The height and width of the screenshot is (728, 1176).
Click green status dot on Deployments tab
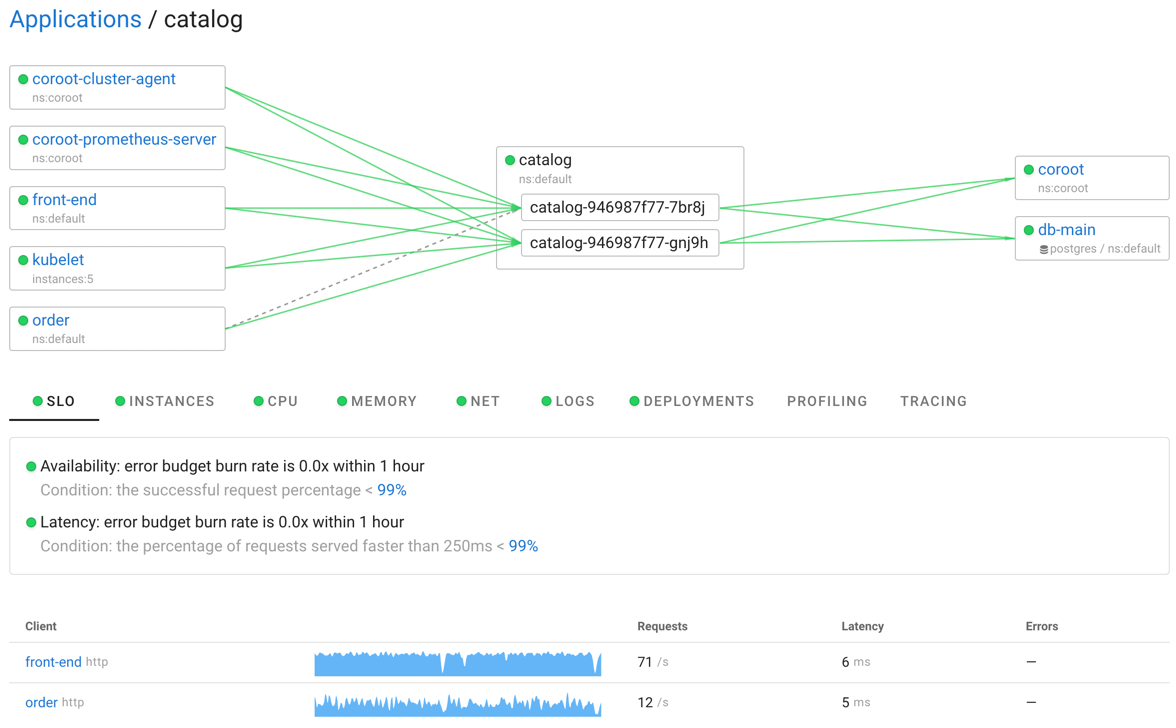pos(634,402)
